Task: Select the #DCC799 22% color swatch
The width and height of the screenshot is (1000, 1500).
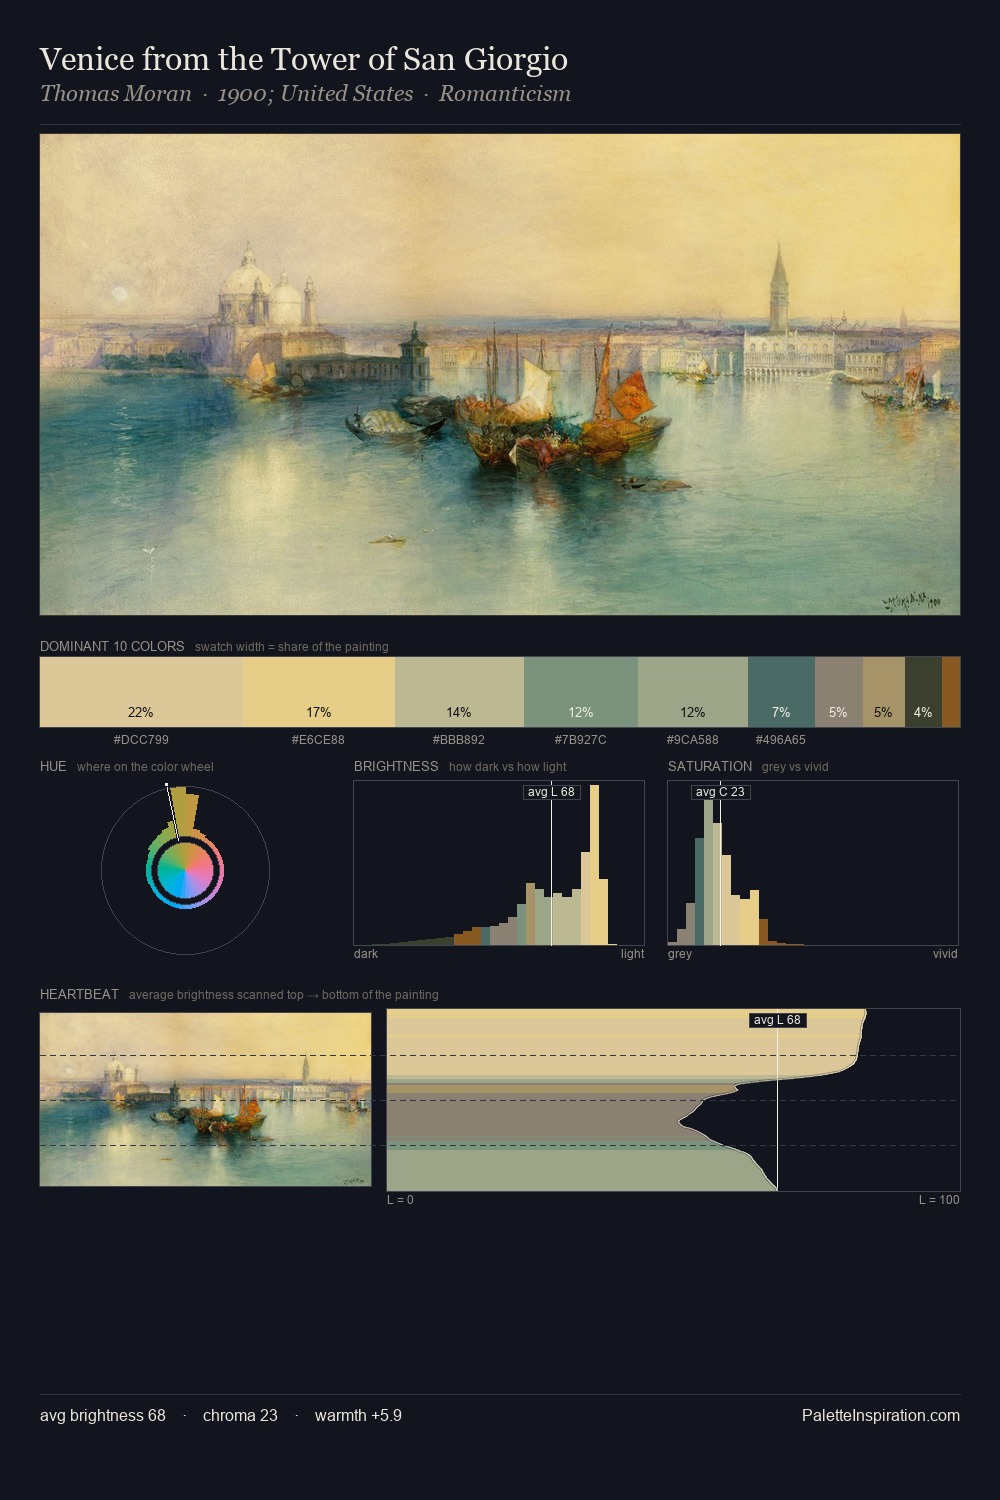Action: (x=141, y=691)
